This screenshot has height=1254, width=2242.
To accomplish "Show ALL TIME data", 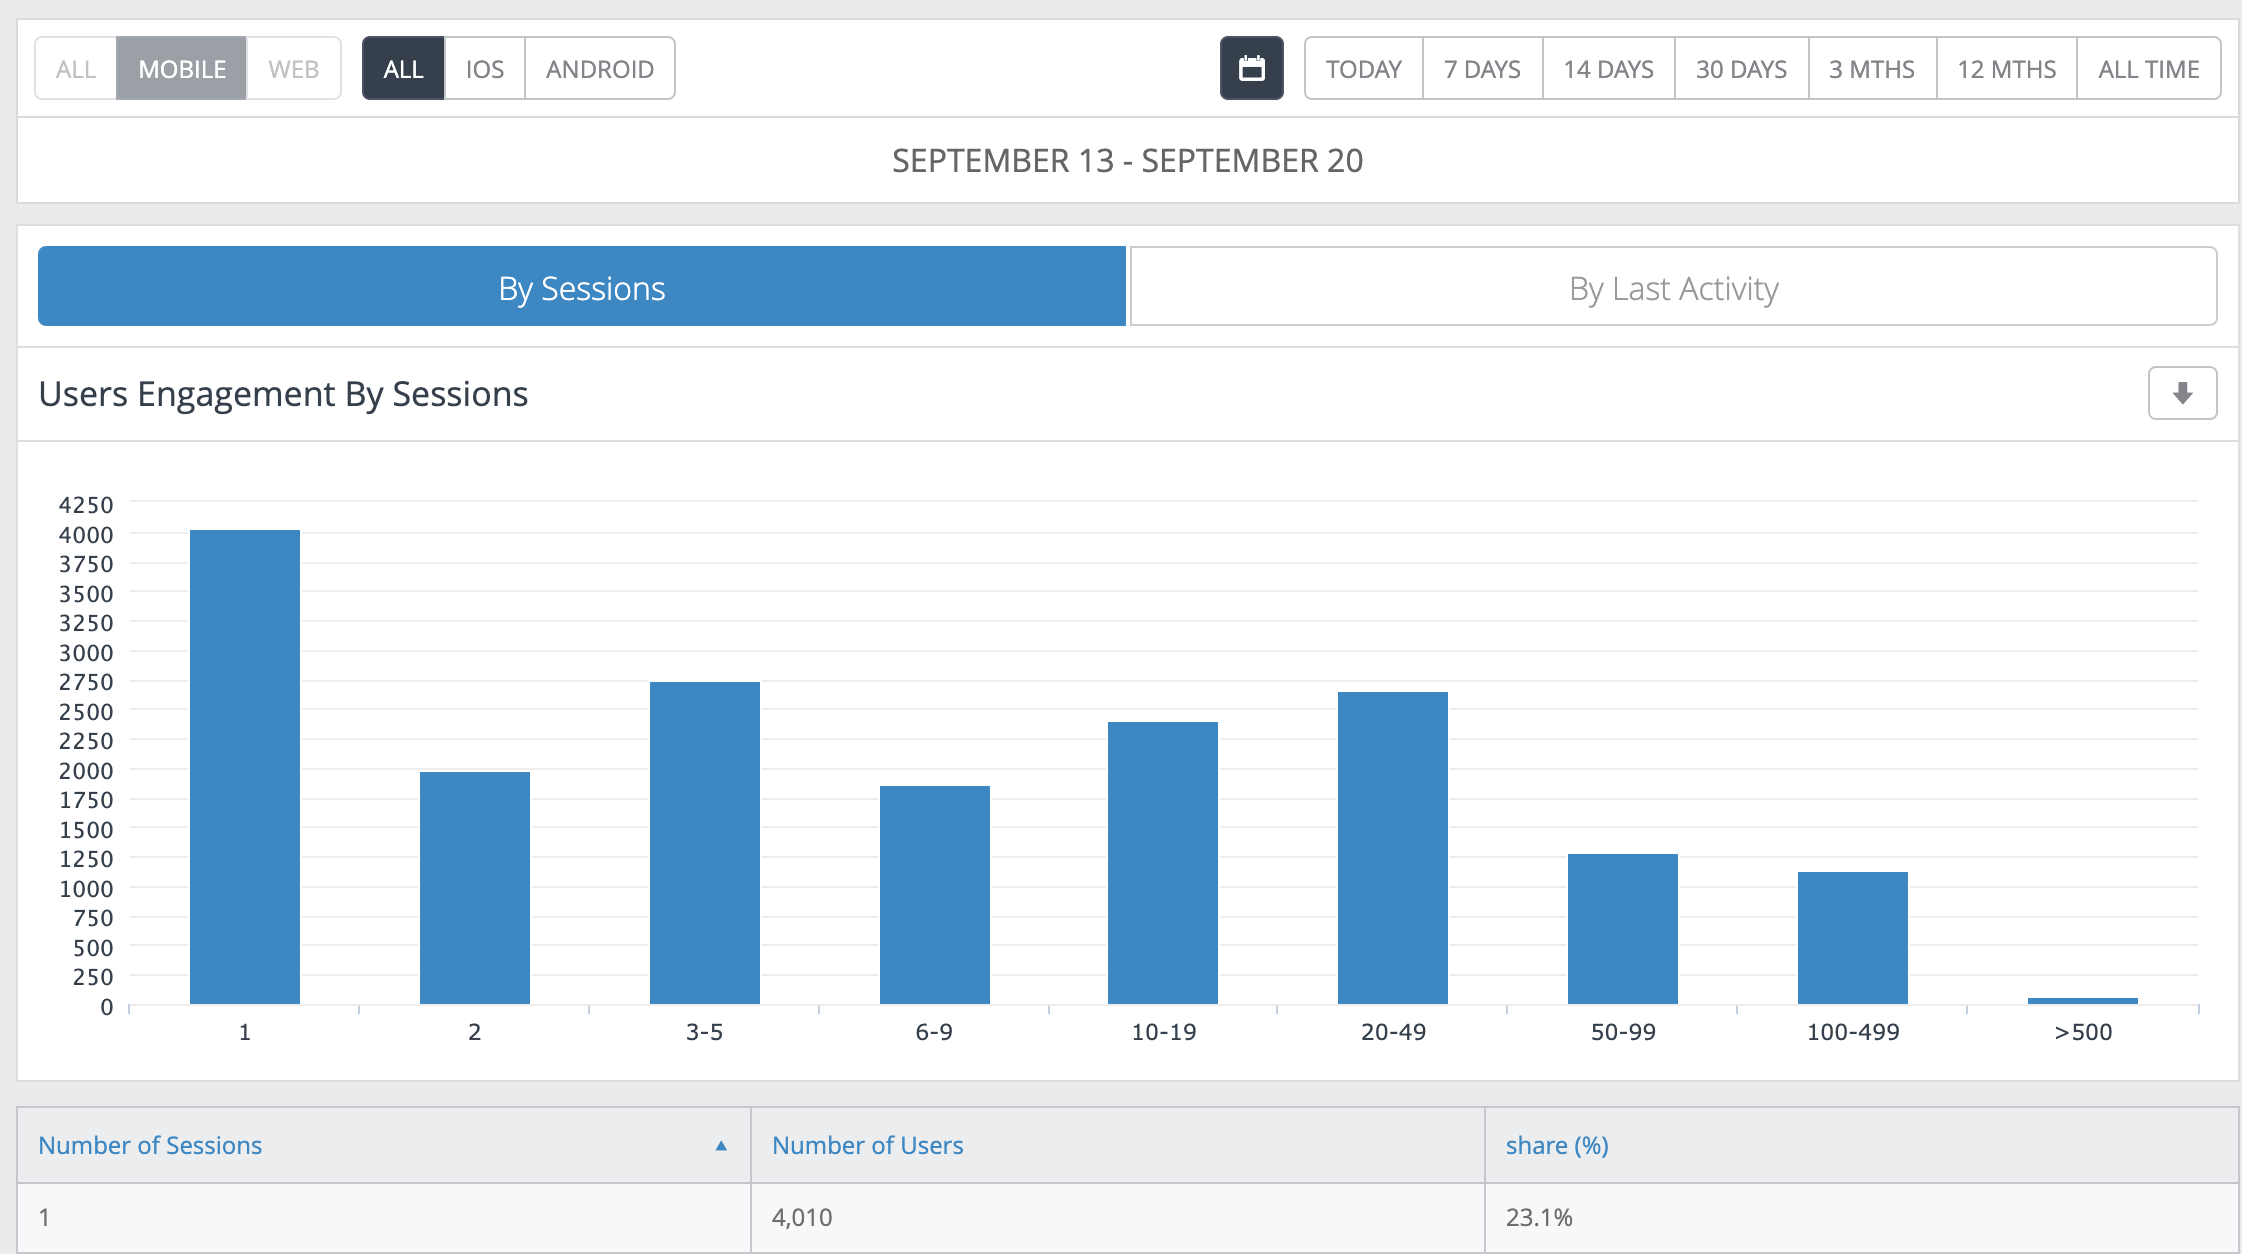I will tap(2148, 69).
